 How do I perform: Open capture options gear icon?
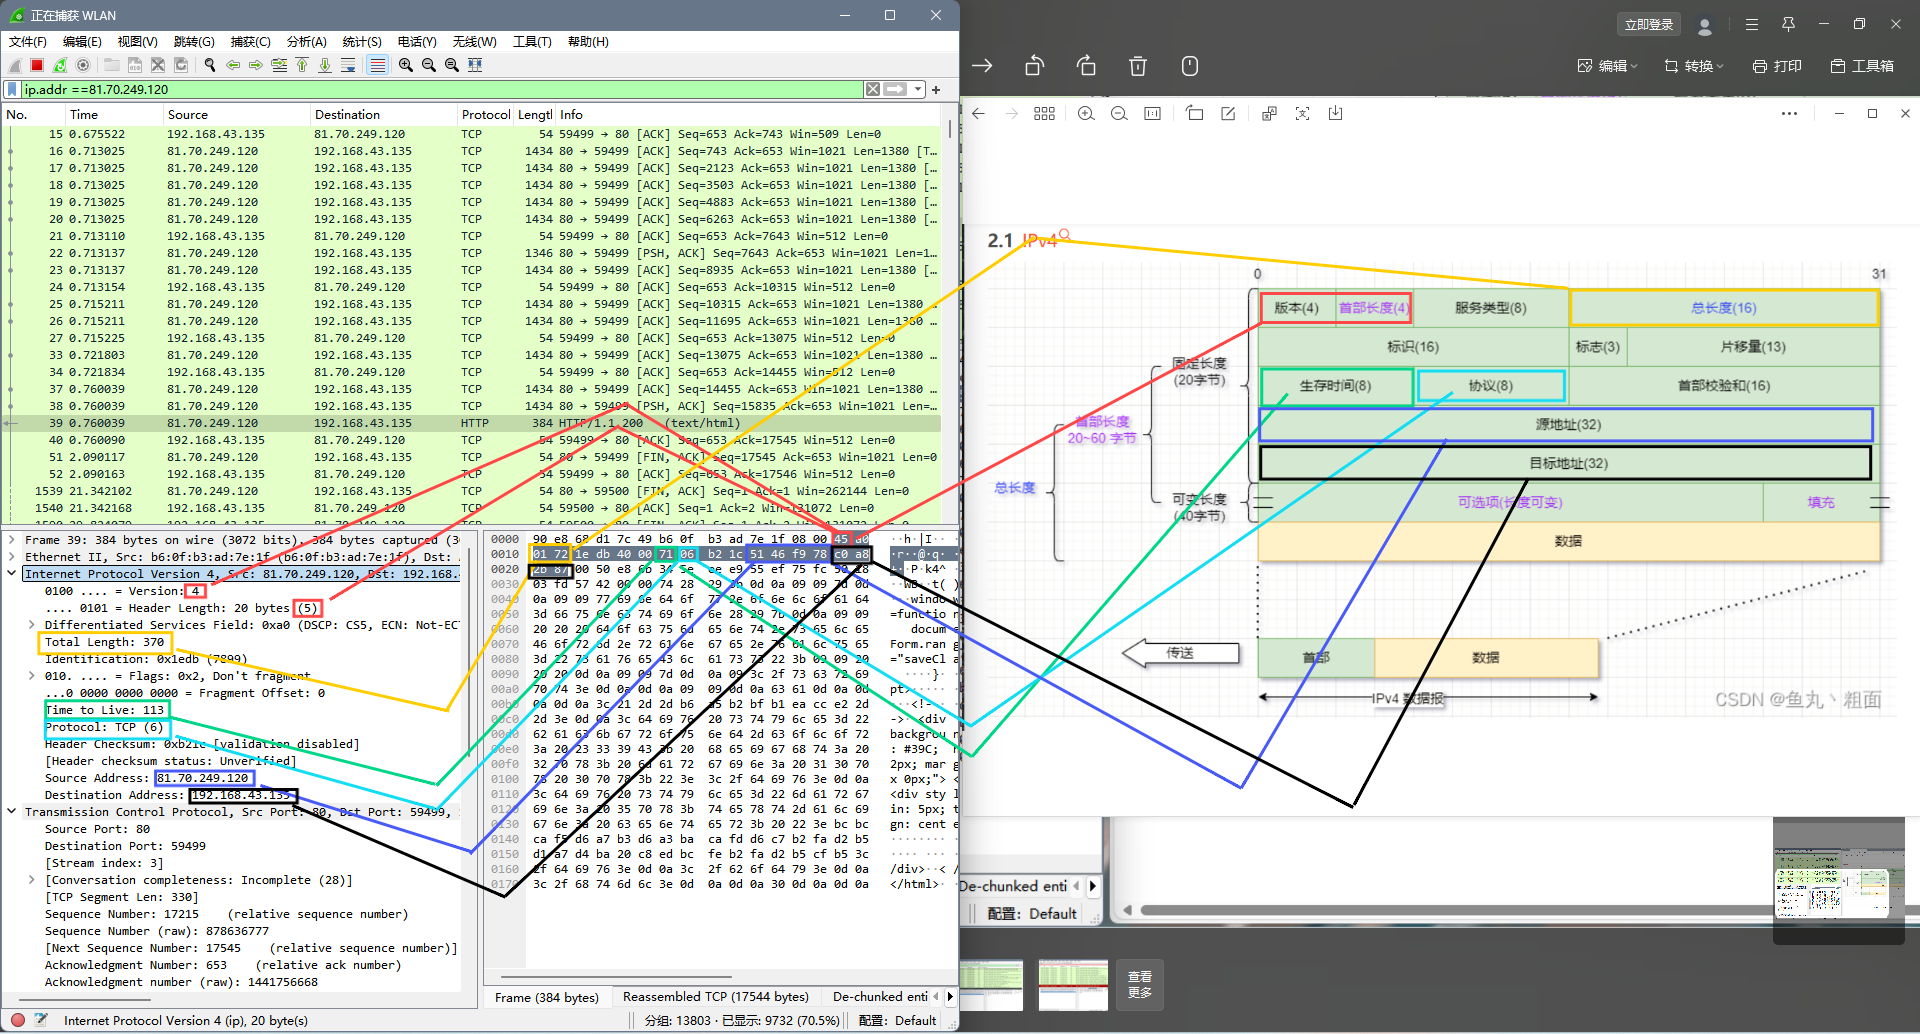pyautogui.click(x=83, y=65)
